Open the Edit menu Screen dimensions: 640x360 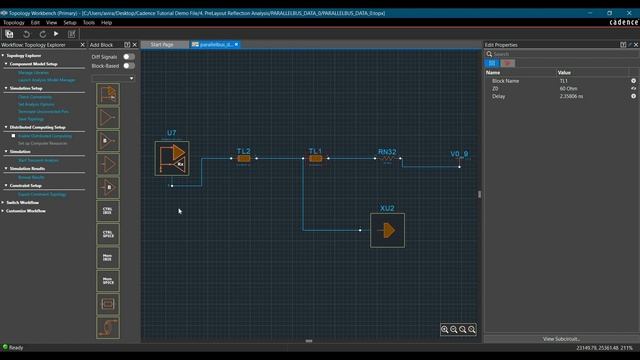(35, 23)
